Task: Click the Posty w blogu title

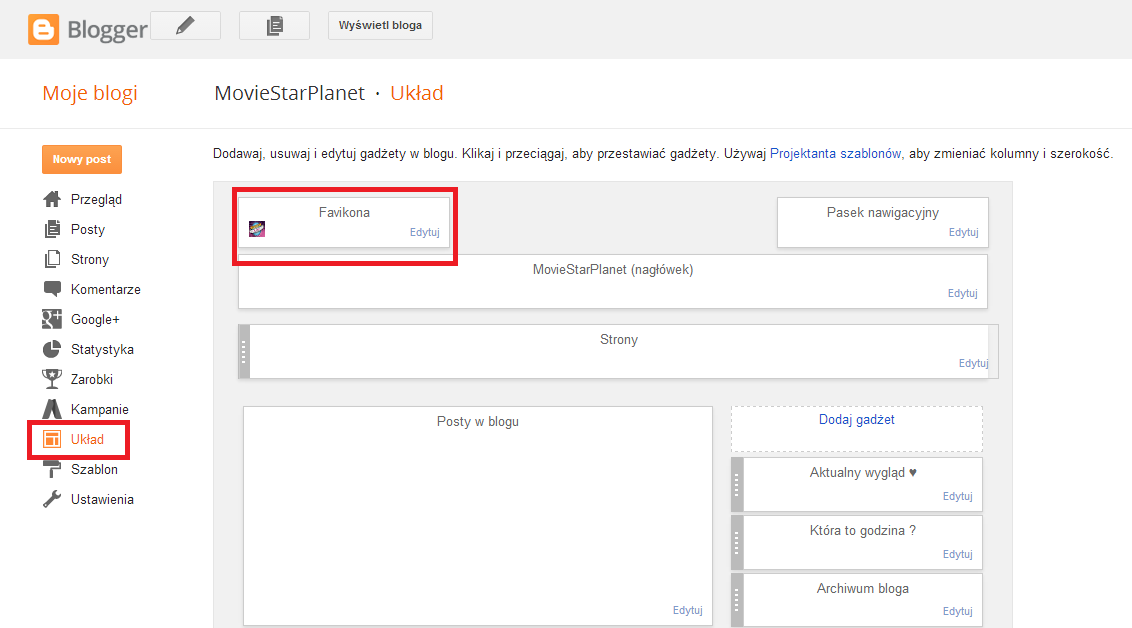Action: 477,422
